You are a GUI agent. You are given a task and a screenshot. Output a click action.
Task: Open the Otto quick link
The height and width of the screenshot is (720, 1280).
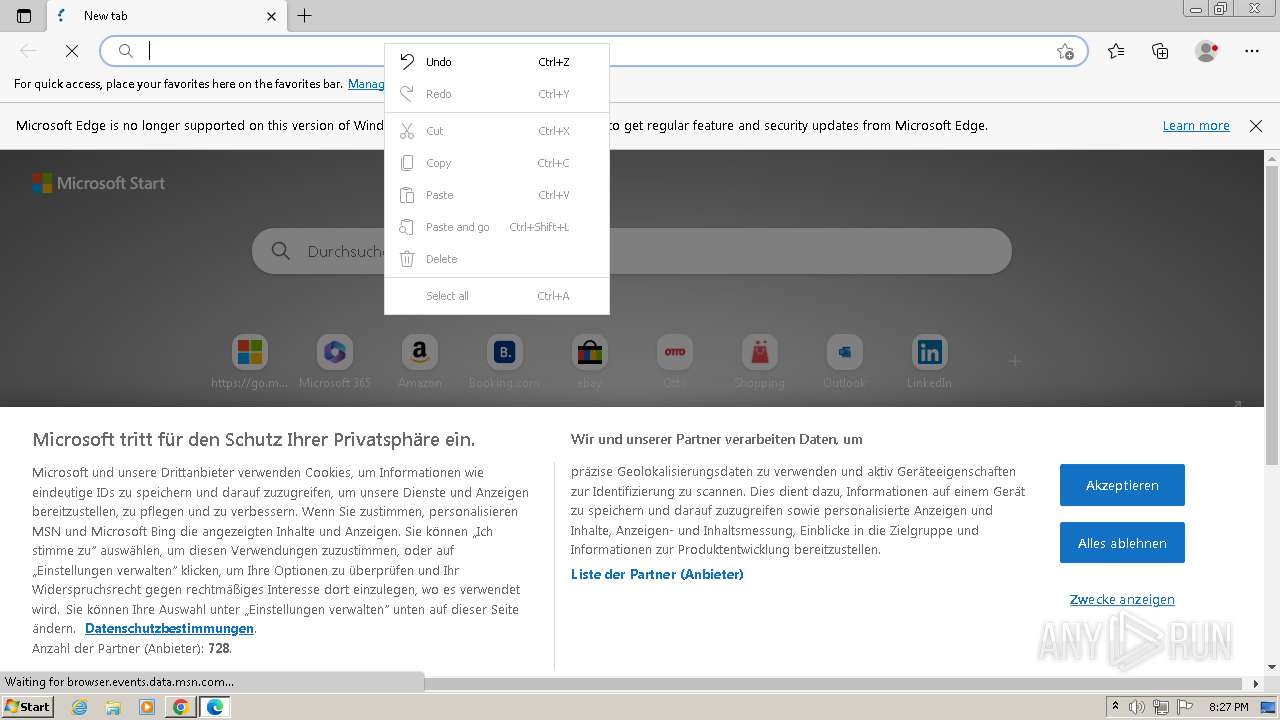675,362
